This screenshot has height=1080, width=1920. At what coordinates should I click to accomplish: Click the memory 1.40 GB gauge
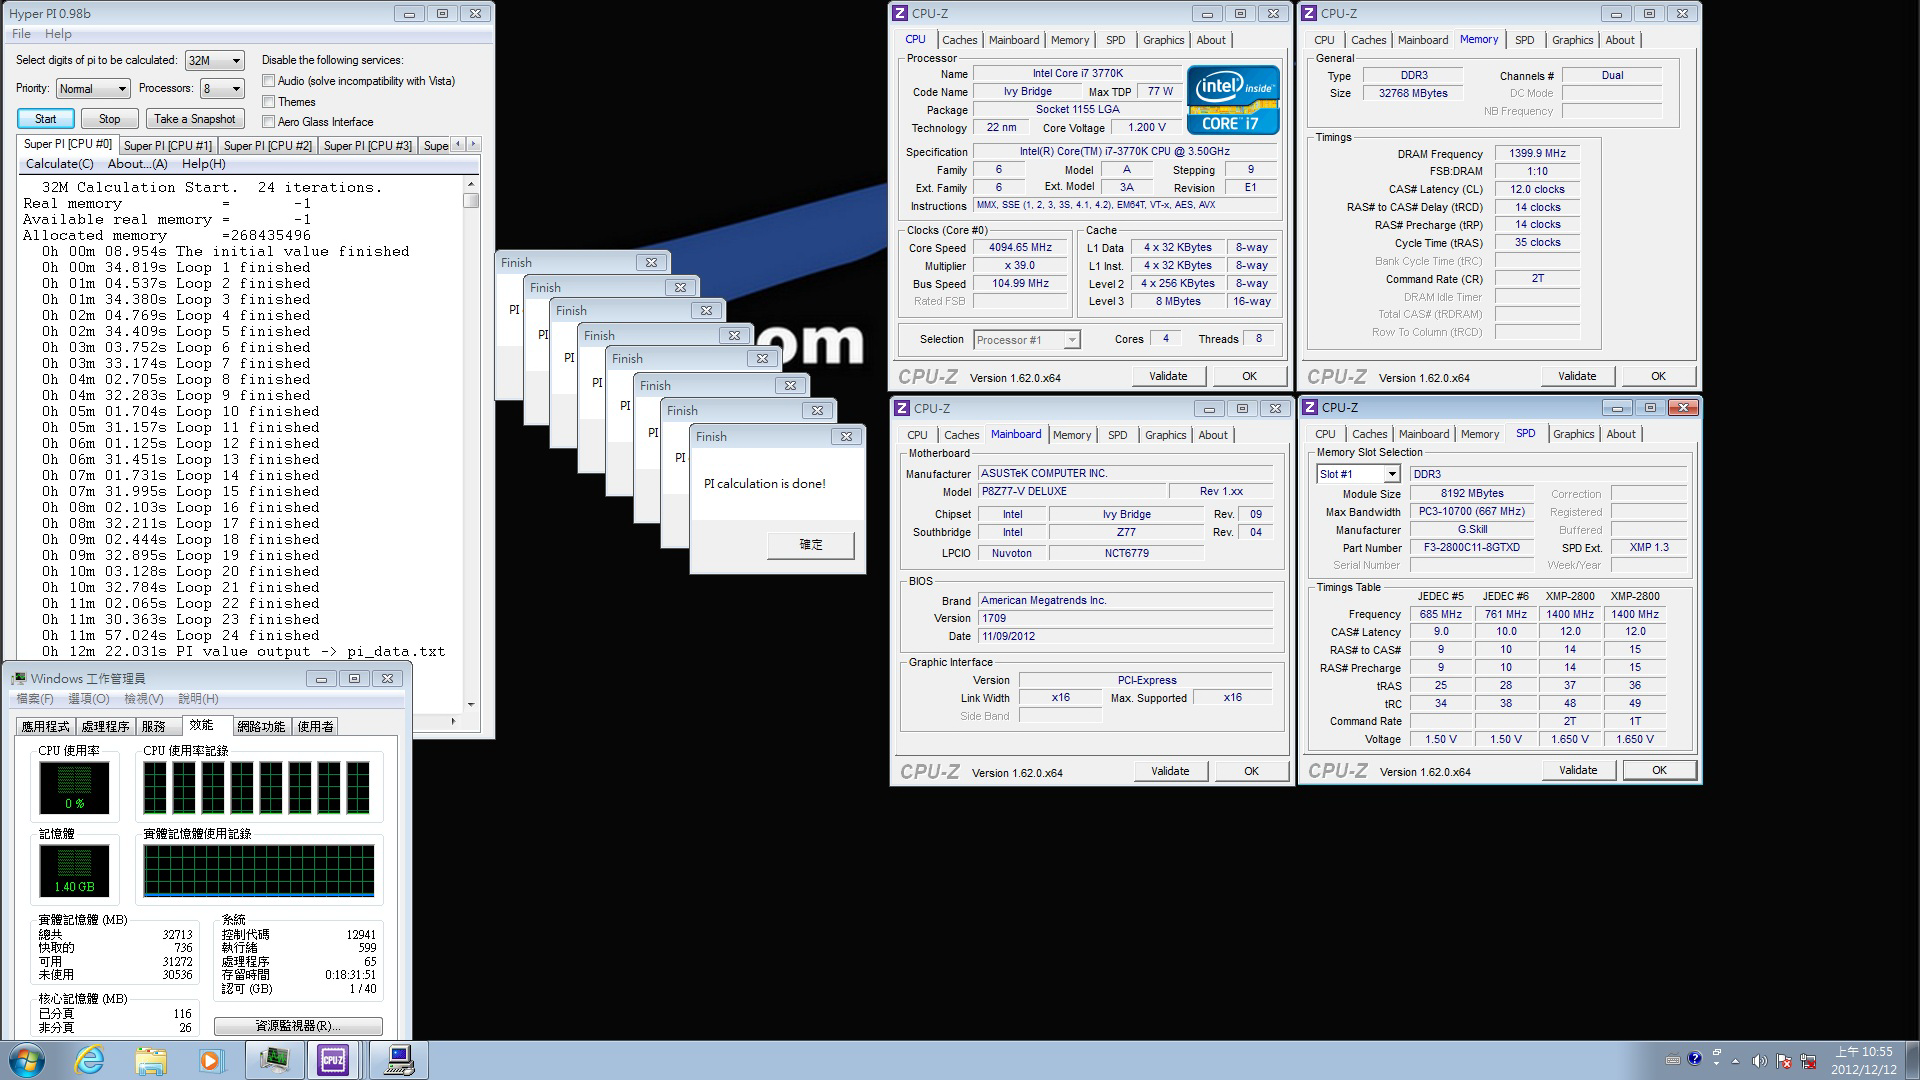[75, 870]
